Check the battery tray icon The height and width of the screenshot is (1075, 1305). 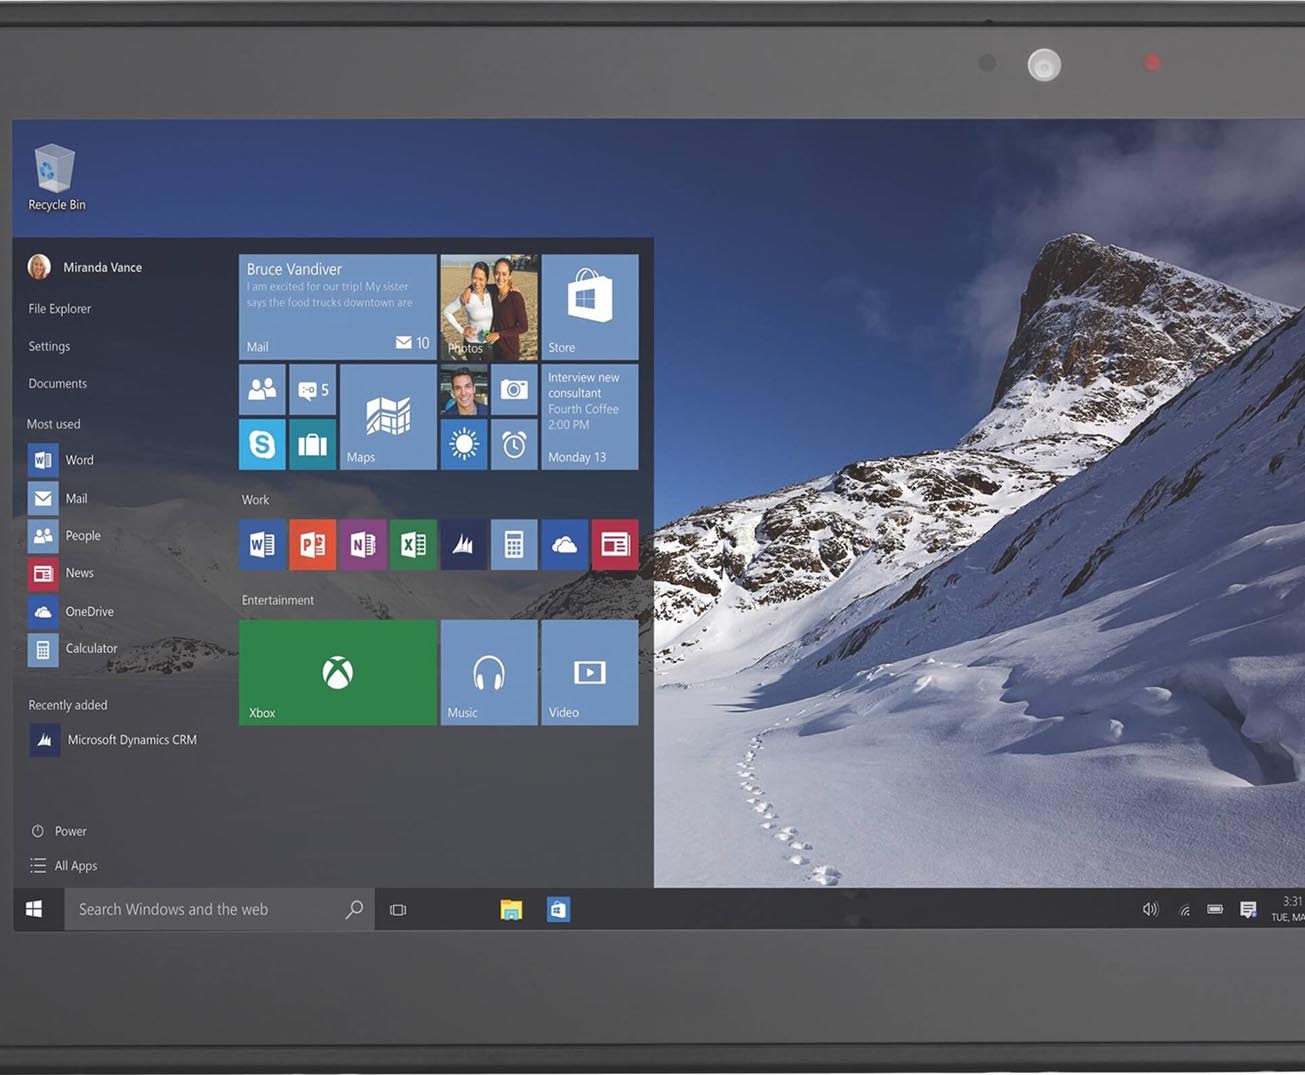click(1215, 909)
